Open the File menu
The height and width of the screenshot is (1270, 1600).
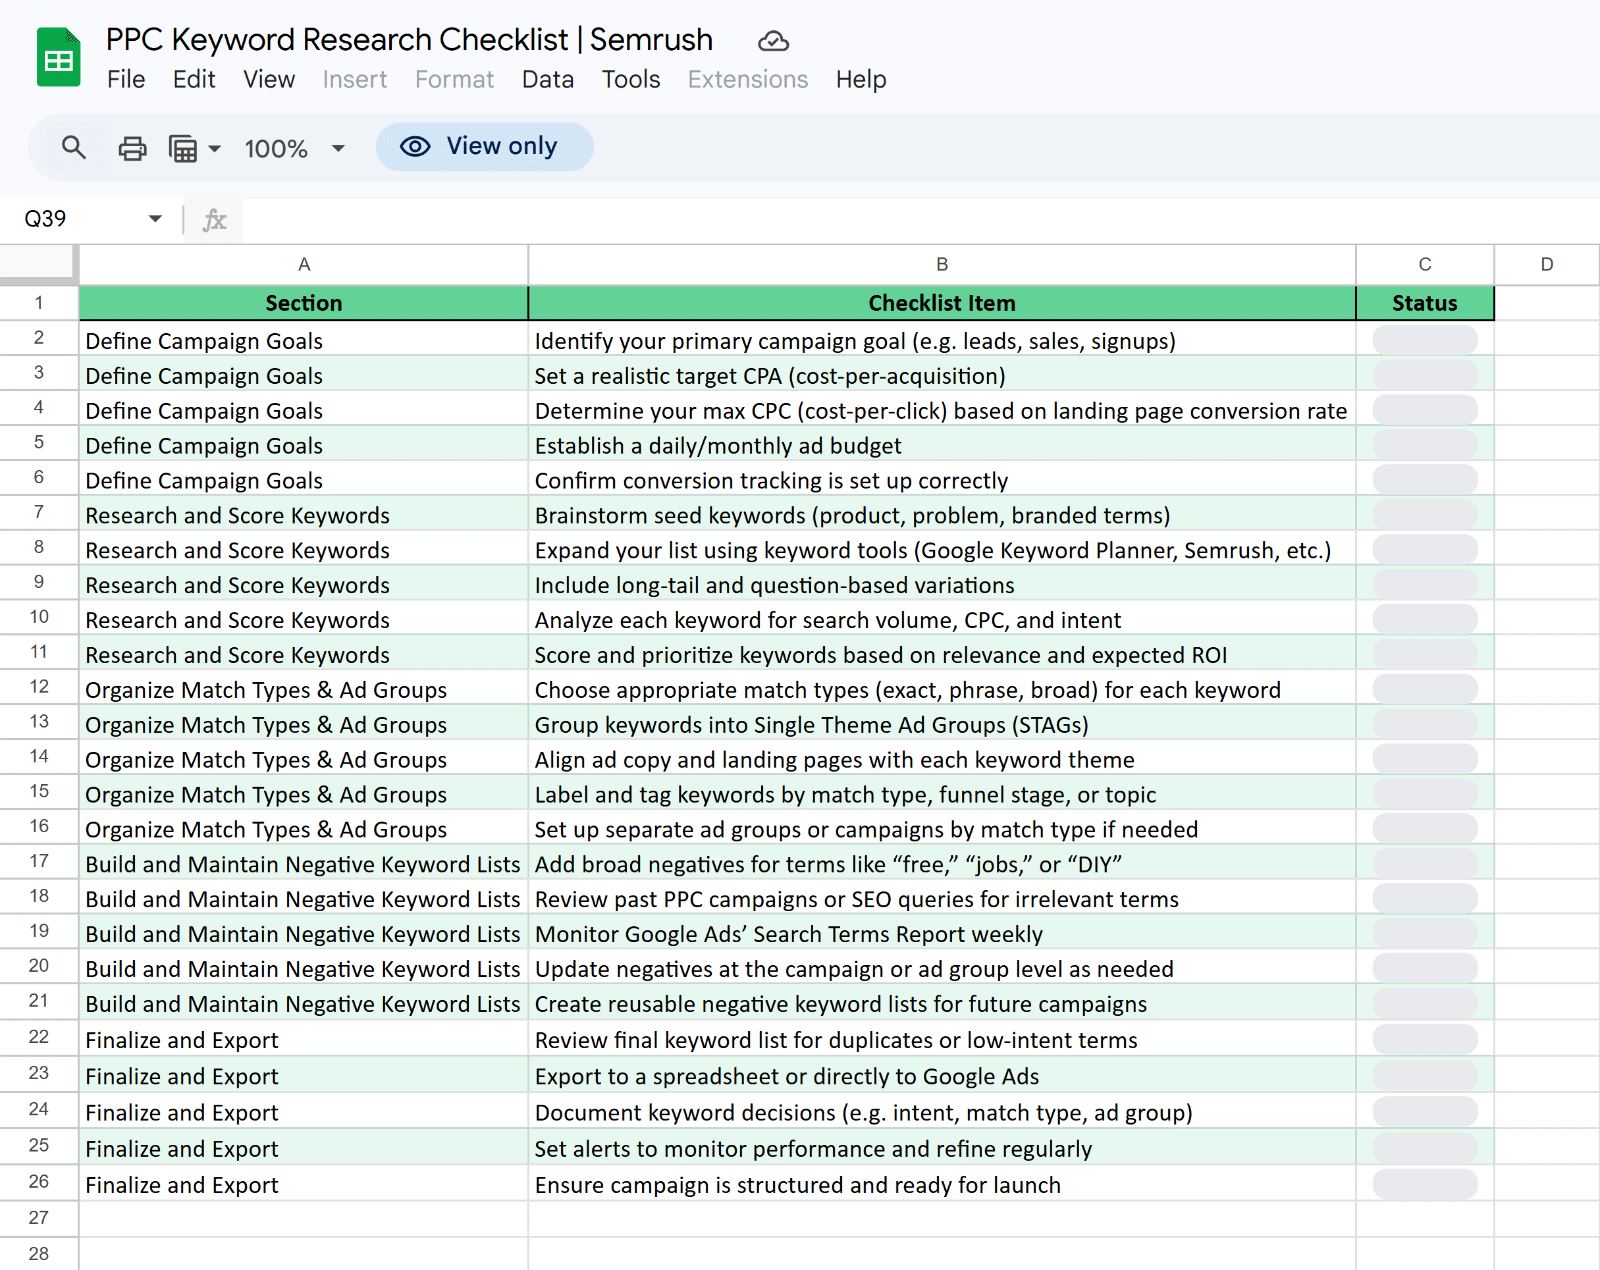click(126, 80)
